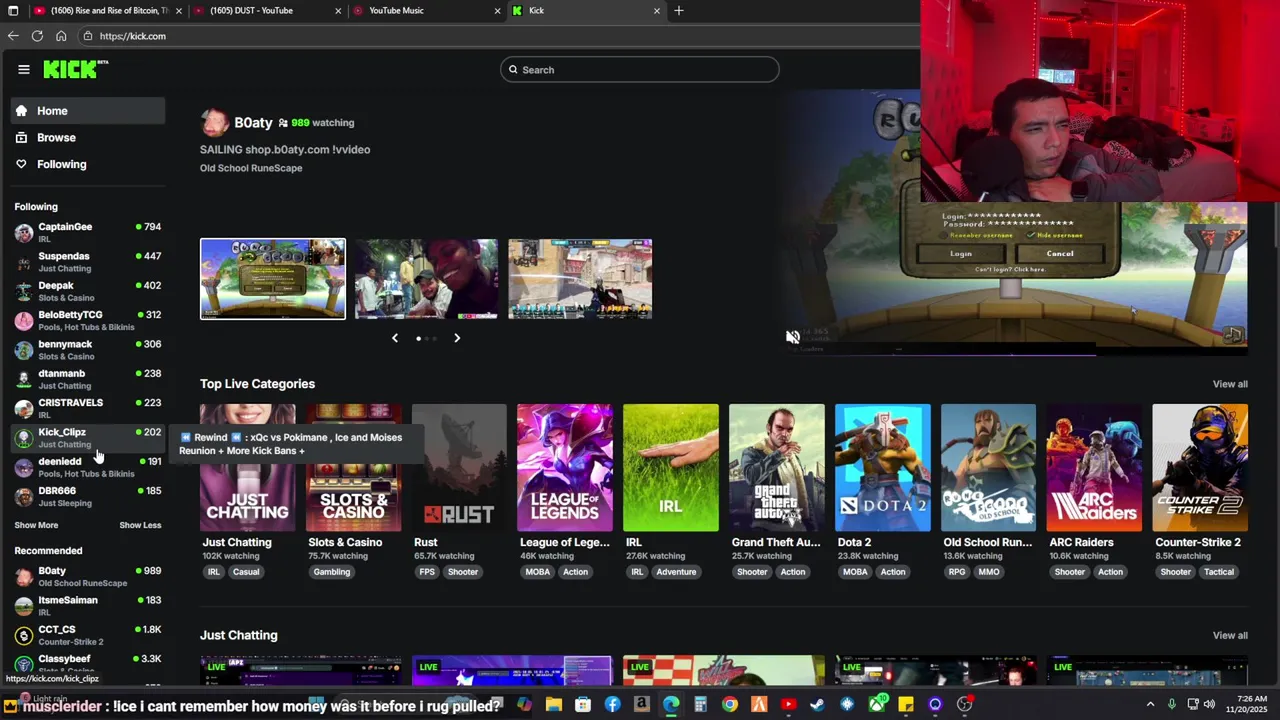Click RPG tag under Old School RuneScape

(956, 572)
